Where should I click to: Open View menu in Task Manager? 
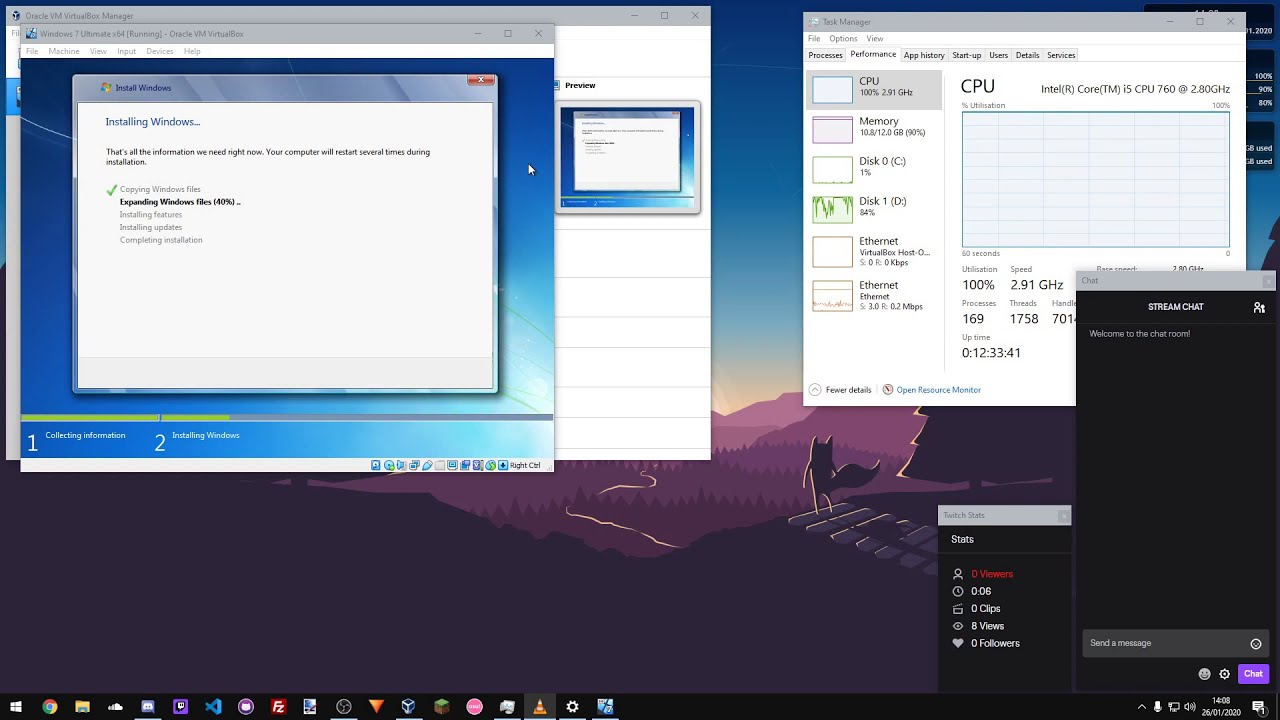pos(875,39)
